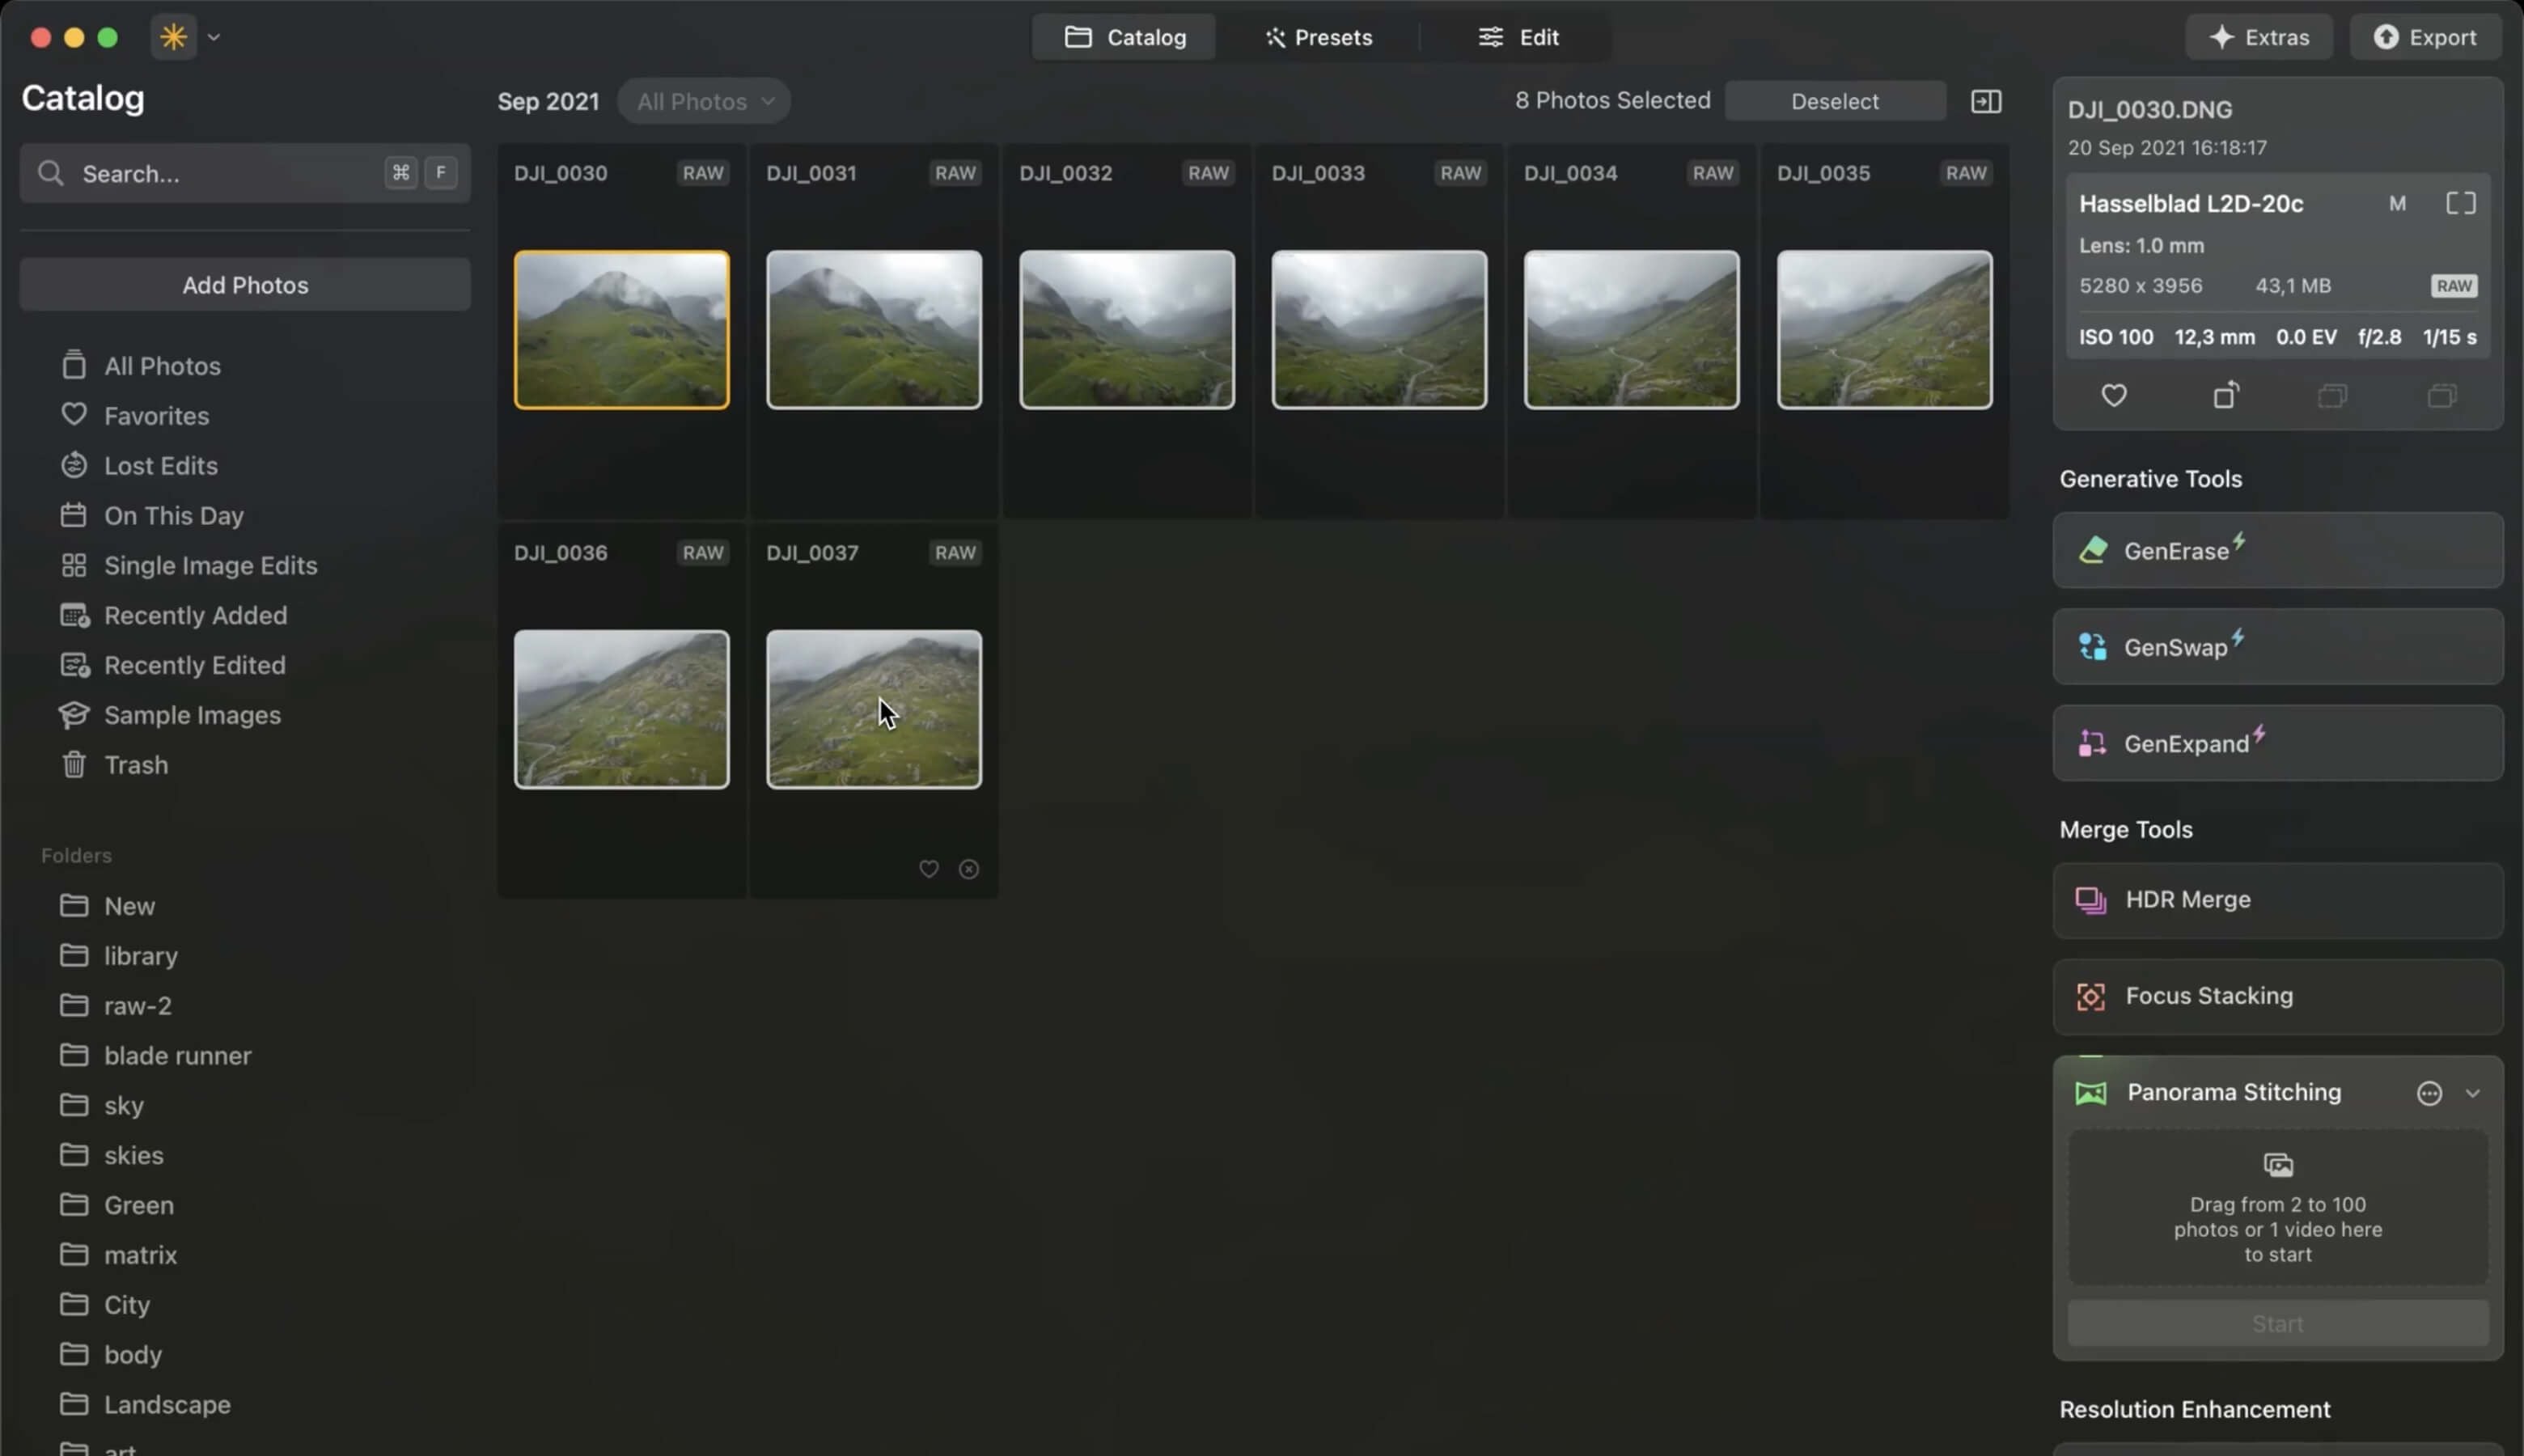Viewport: 2524px width, 1456px height.
Task: Click the Deselect button
Action: [x=1834, y=101]
